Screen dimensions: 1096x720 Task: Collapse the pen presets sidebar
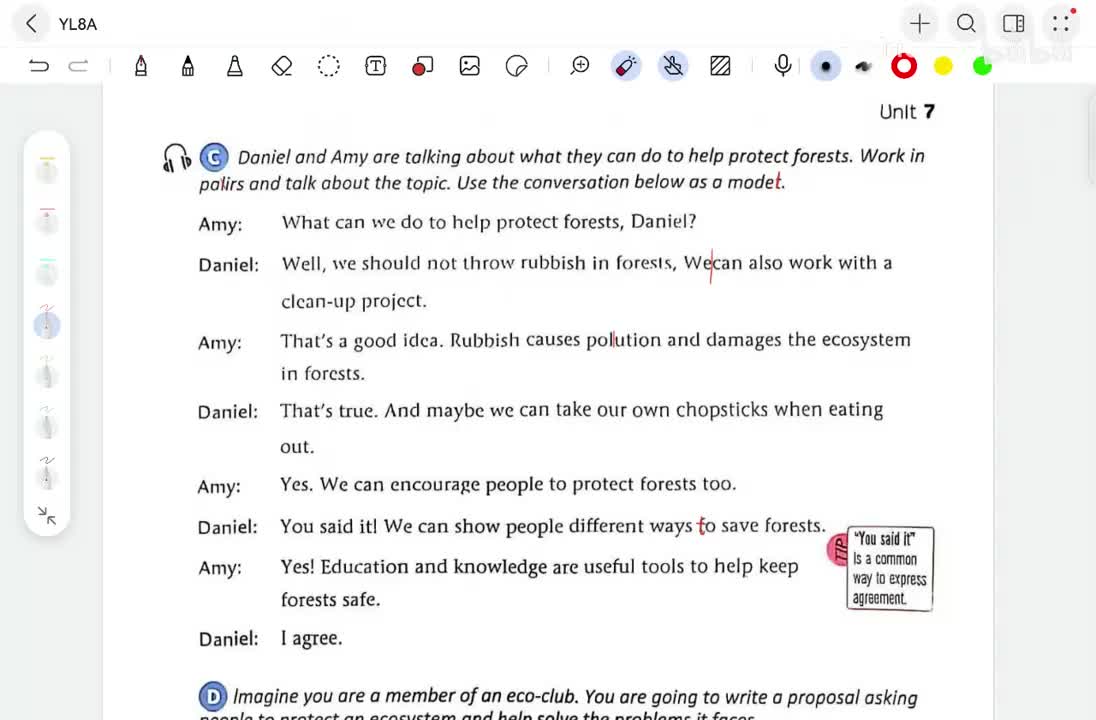pyautogui.click(x=47, y=516)
